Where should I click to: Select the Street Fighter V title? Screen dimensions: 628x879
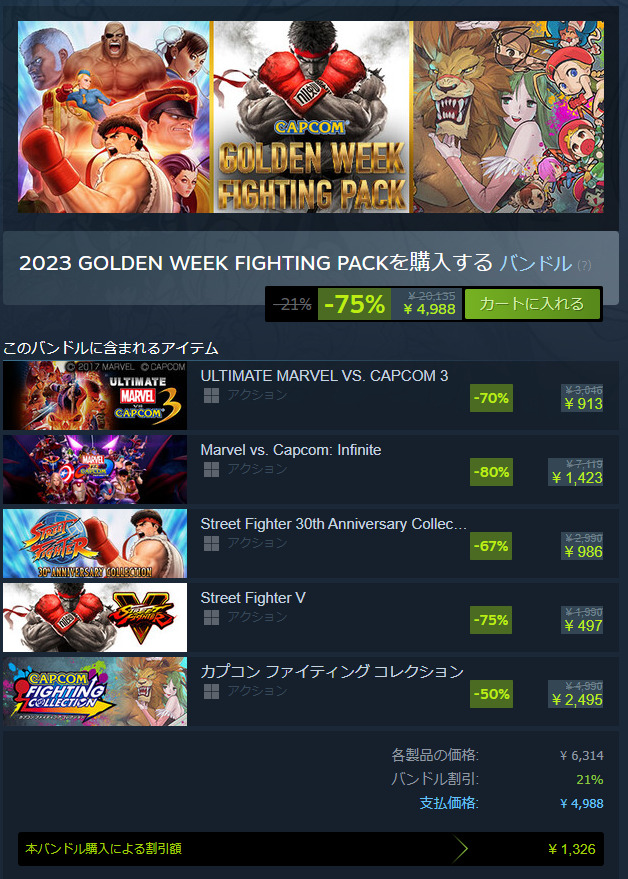253,598
